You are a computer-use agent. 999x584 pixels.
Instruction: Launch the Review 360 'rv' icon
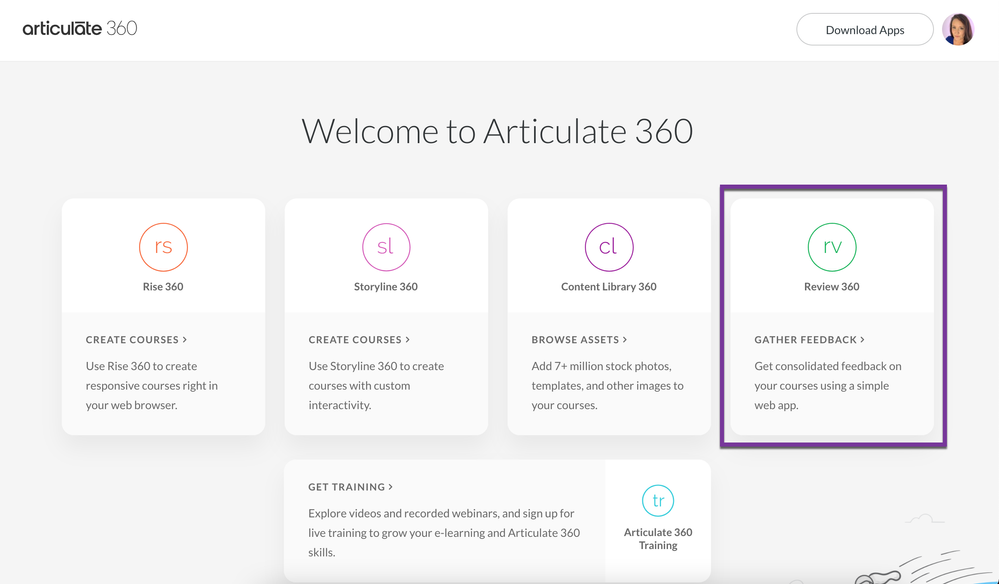[832, 247]
